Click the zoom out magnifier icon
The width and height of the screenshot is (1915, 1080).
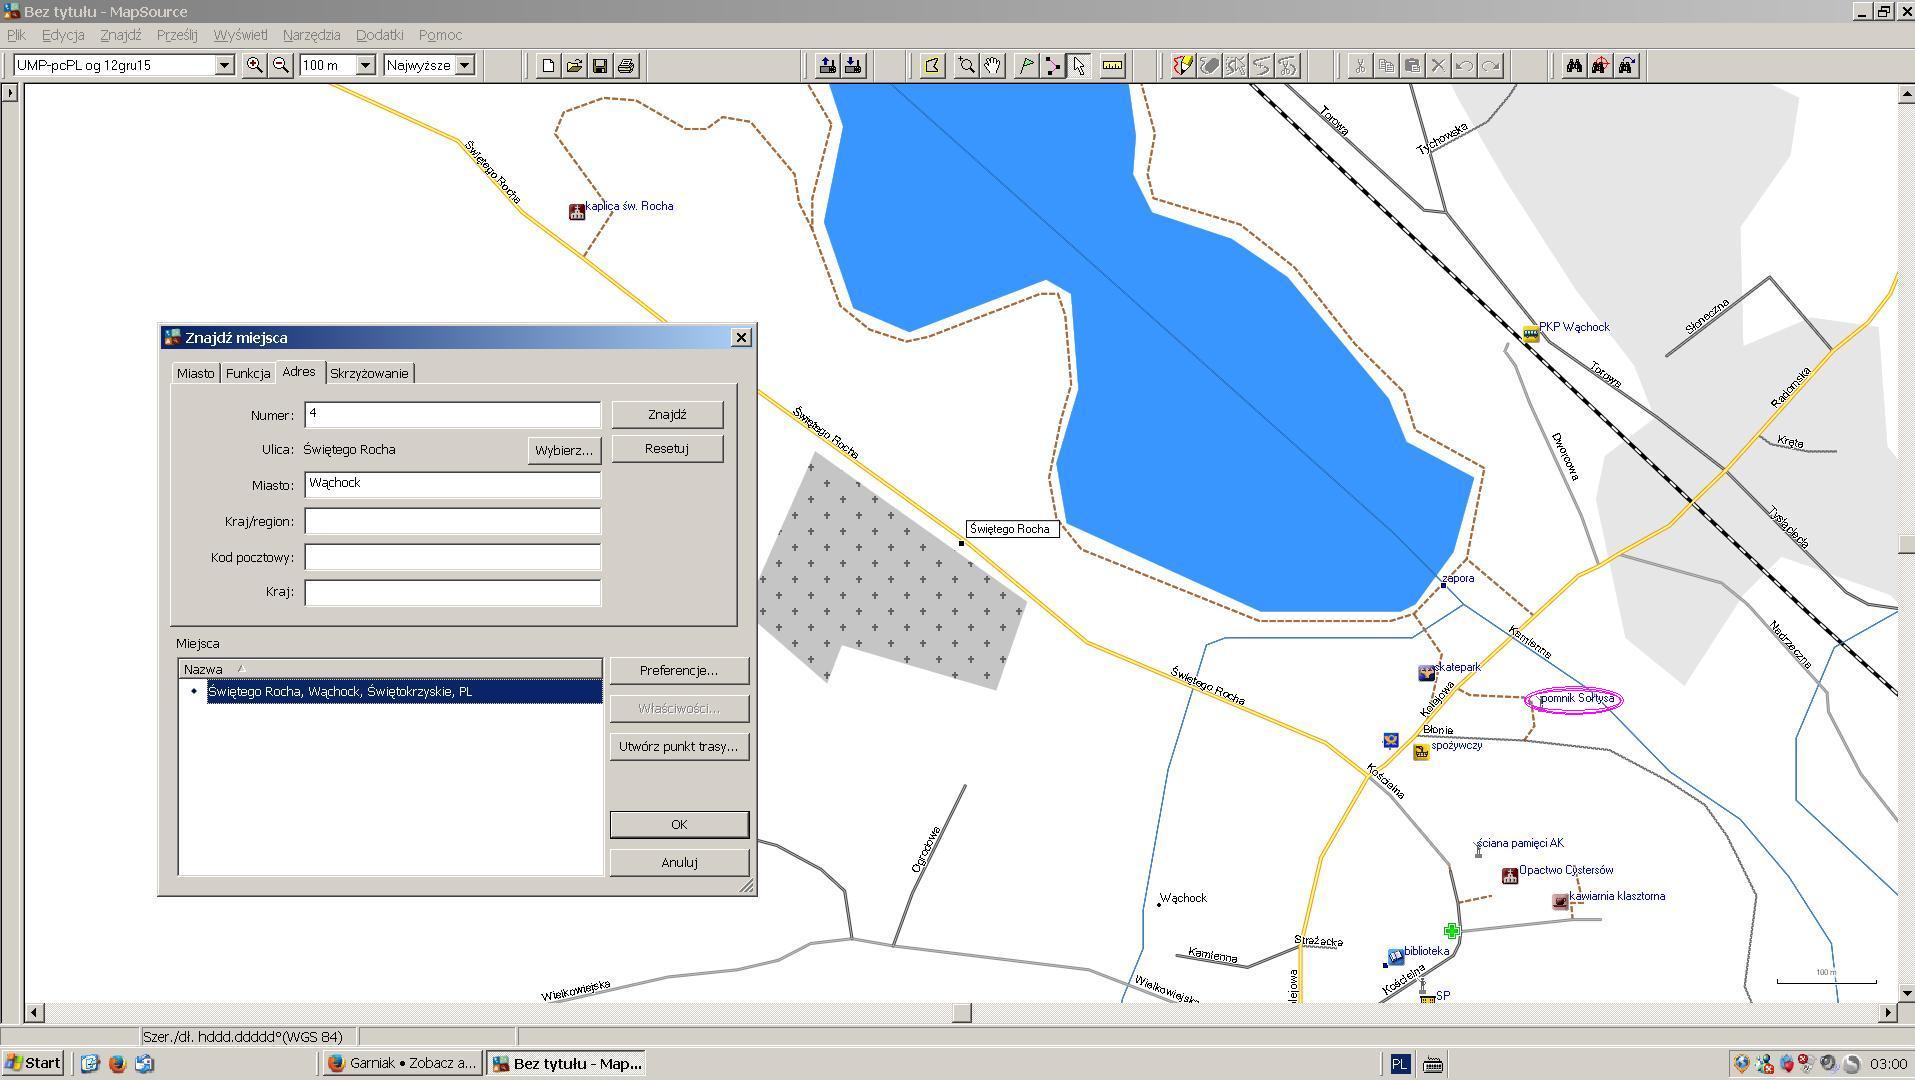(x=281, y=65)
